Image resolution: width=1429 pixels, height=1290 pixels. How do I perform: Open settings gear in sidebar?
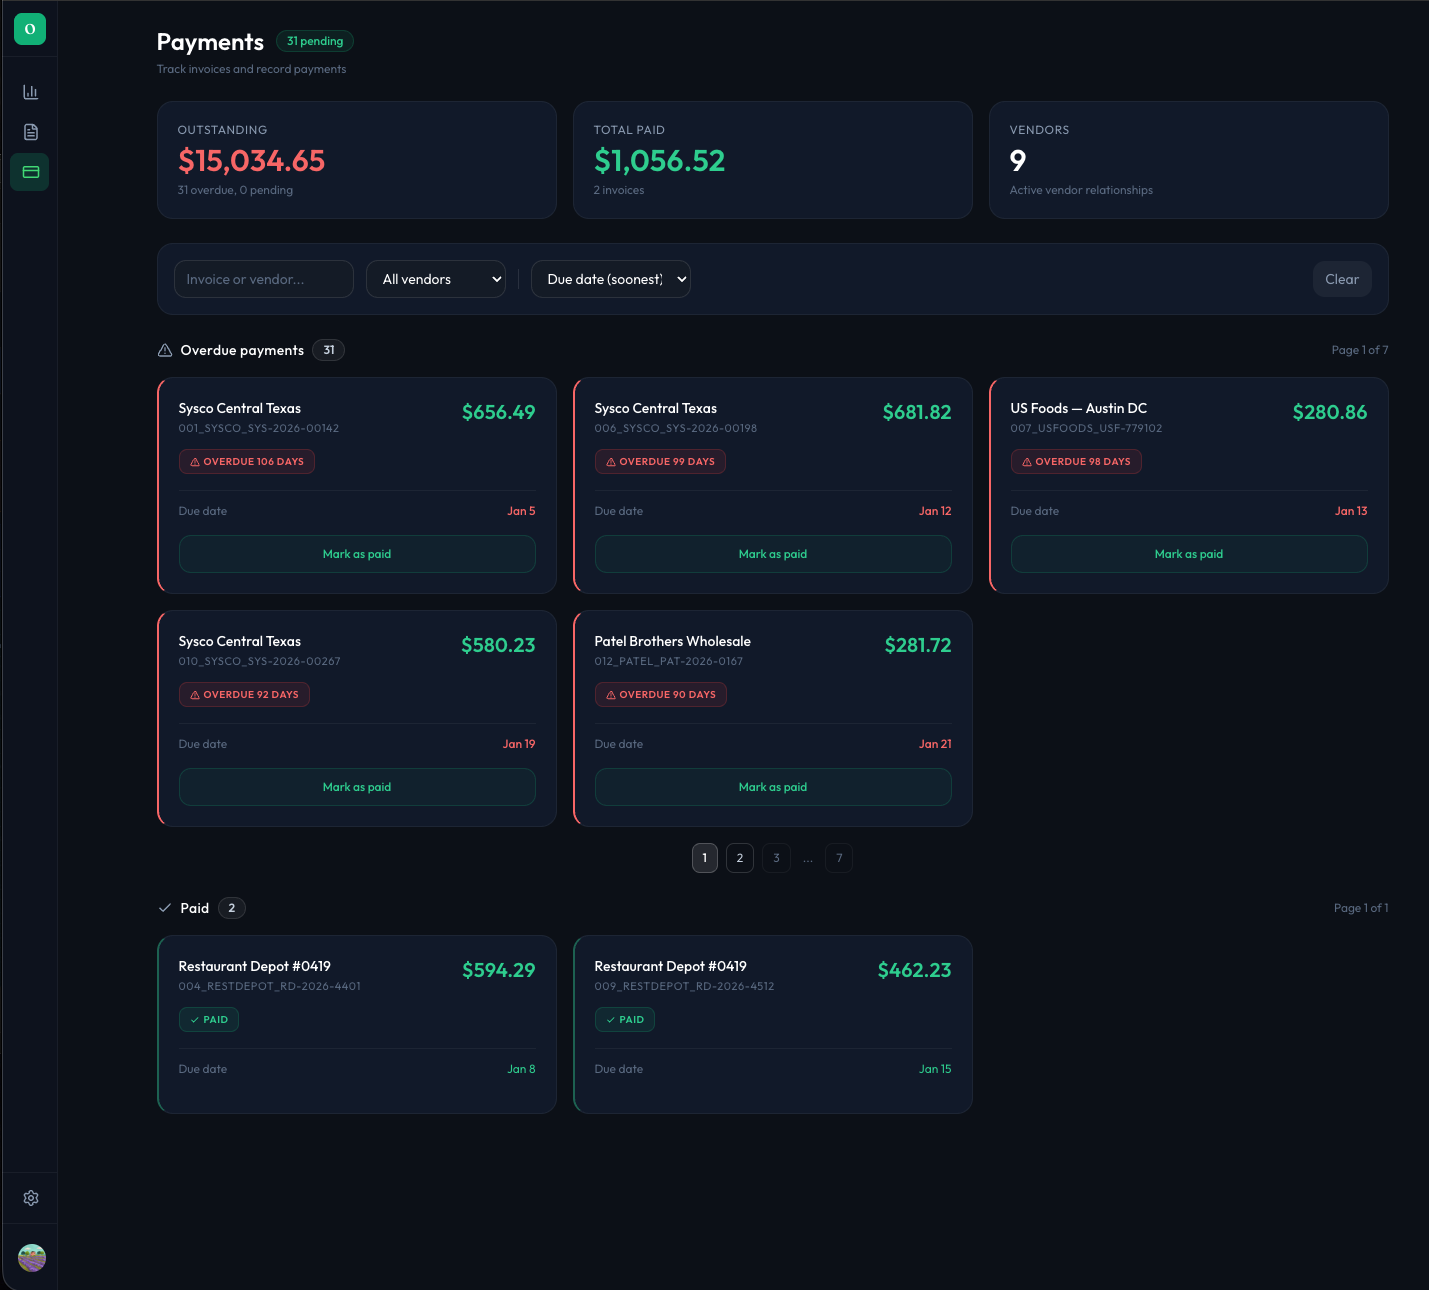click(x=31, y=1198)
